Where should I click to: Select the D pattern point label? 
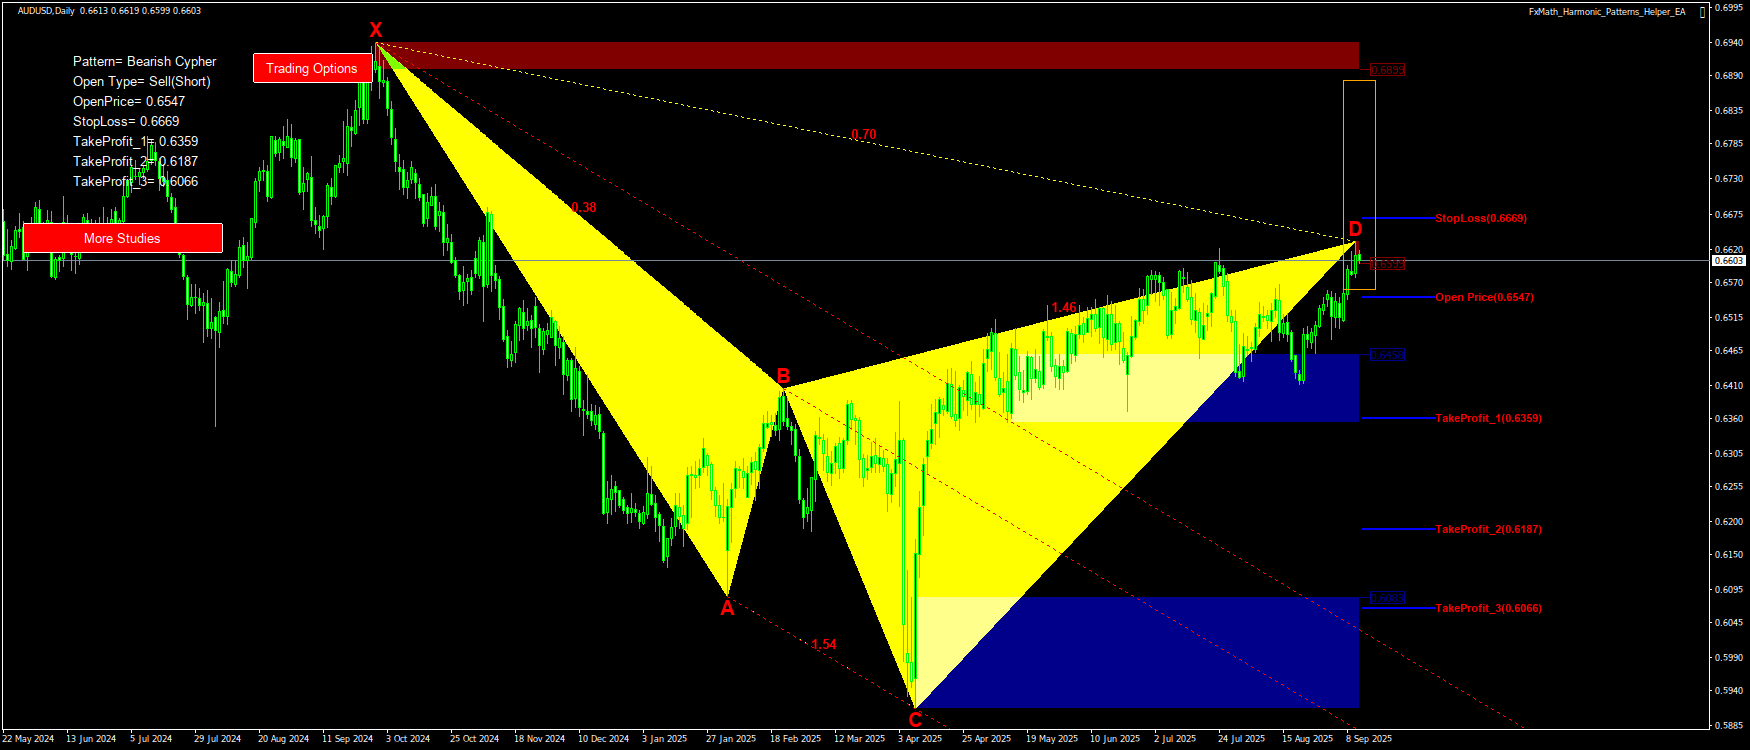pos(1355,229)
